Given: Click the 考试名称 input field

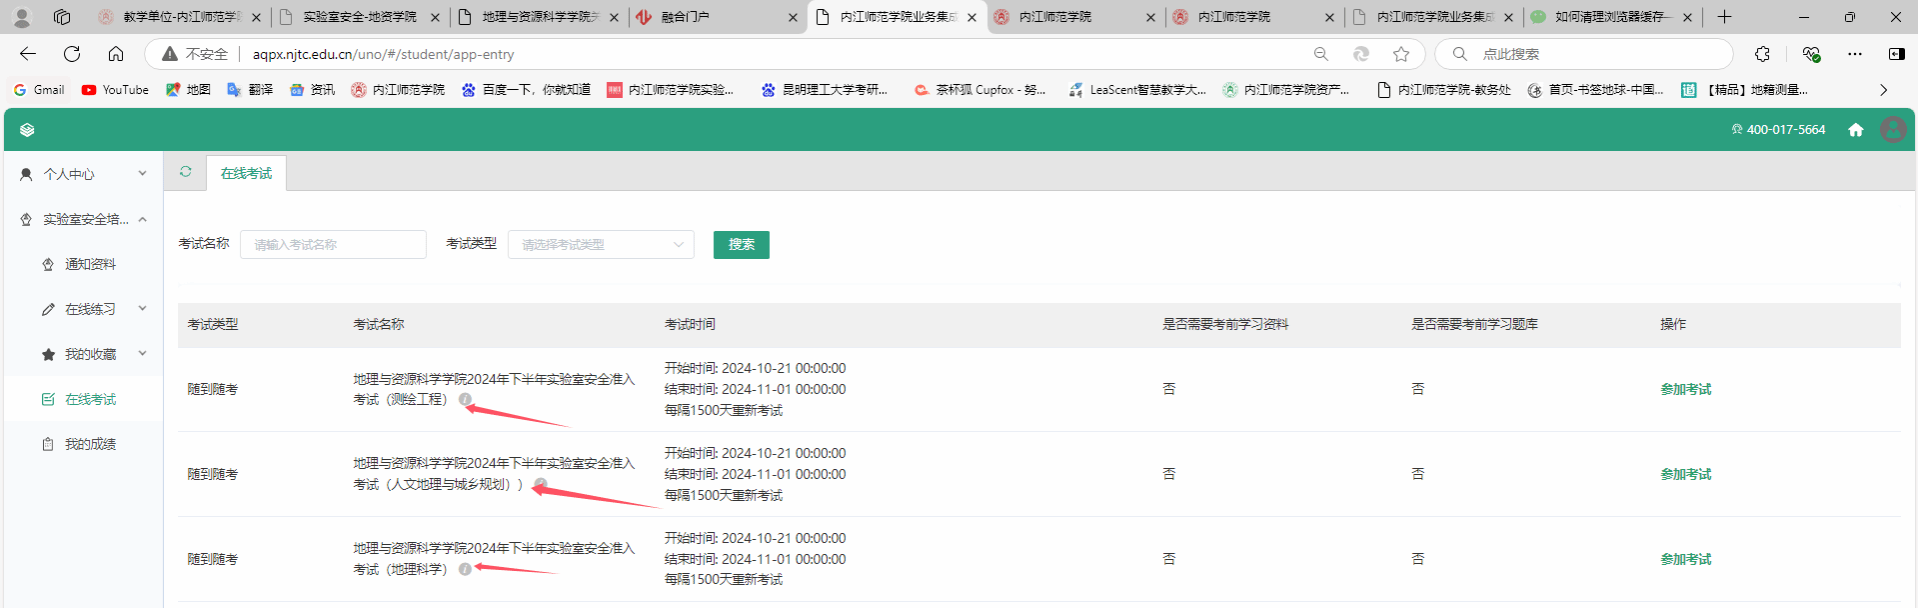Looking at the screenshot, I should pos(333,245).
